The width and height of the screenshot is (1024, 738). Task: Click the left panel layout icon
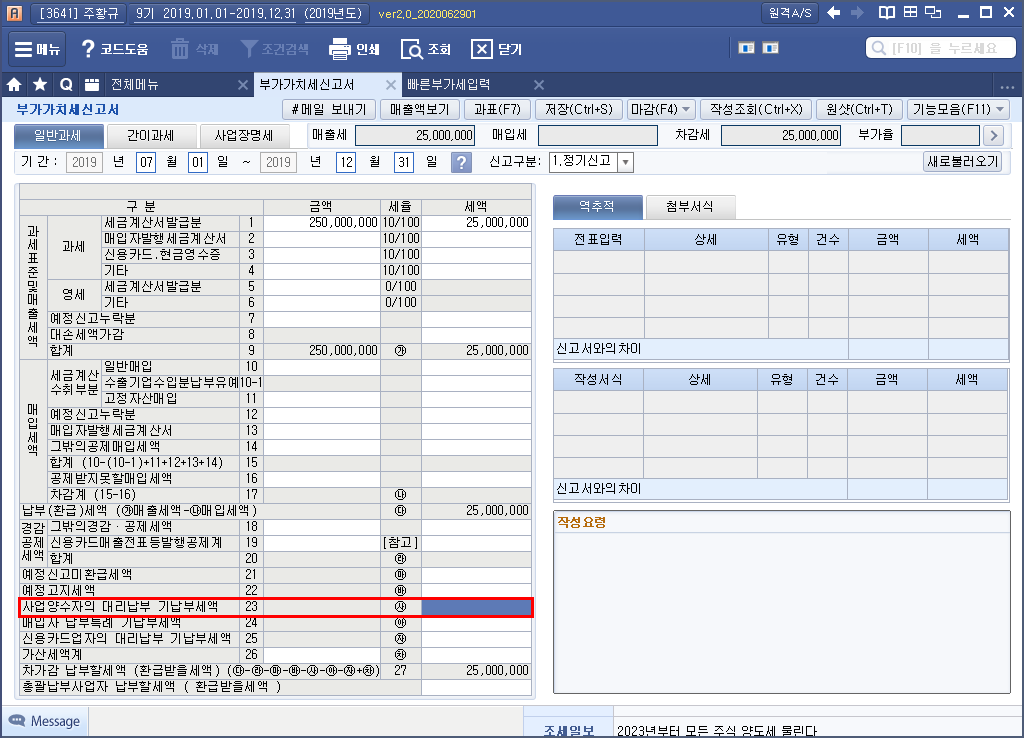pyautogui.click(x=746, y=48)
